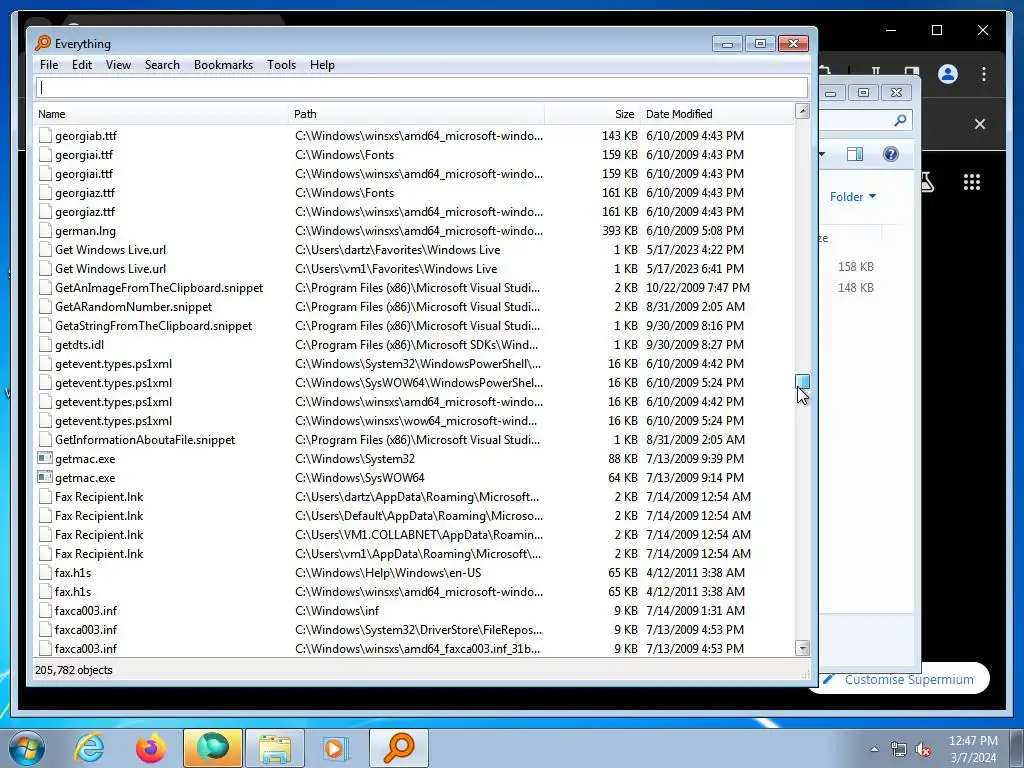
Task: Click the vertical scrollbar thumb in results
Action: point(803,381)
